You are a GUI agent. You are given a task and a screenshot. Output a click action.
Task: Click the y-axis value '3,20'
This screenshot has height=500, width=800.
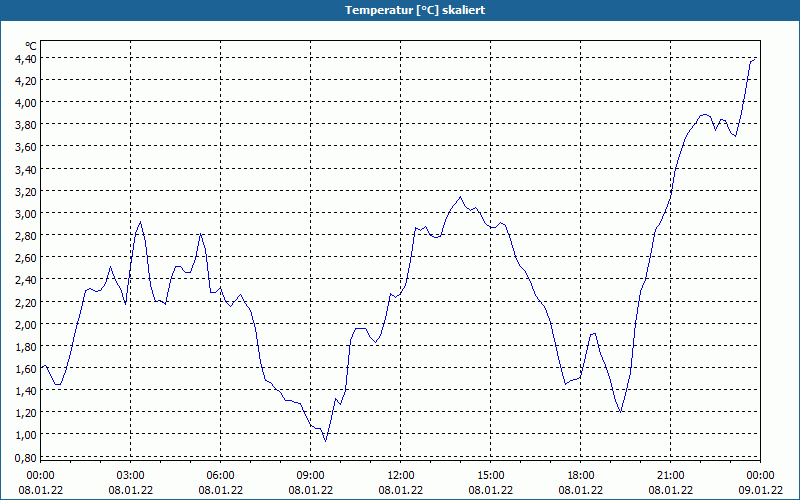coord(26,192)
